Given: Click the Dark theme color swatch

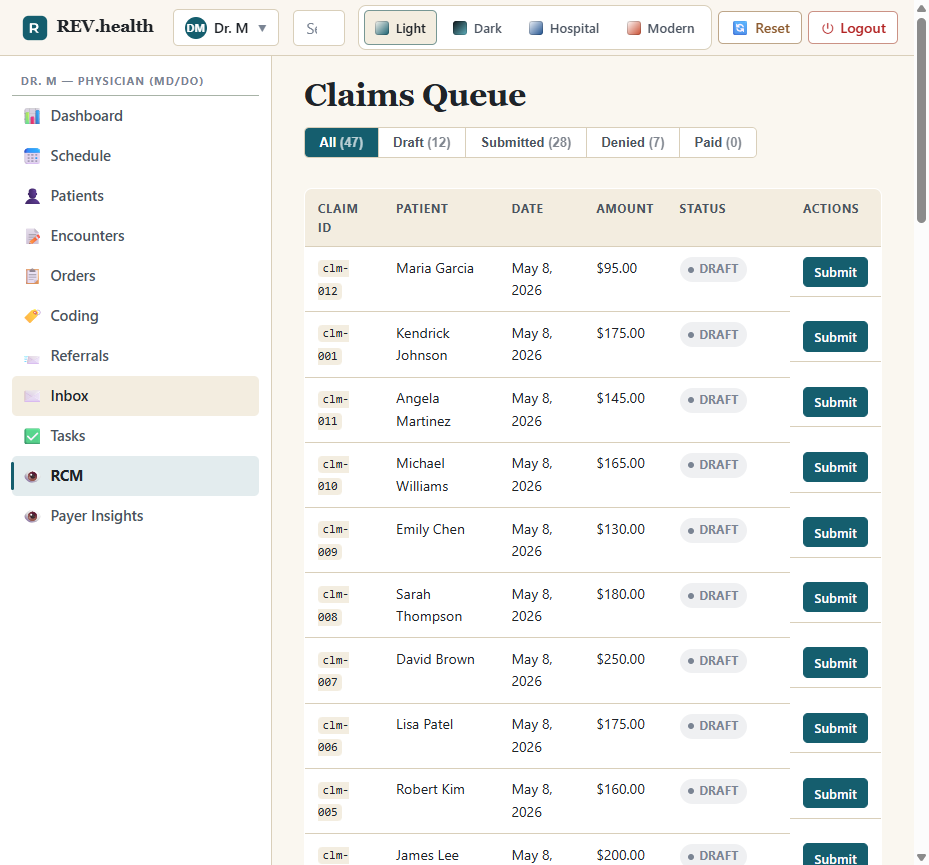Looking at the screenshot, I should pos(460,28).
